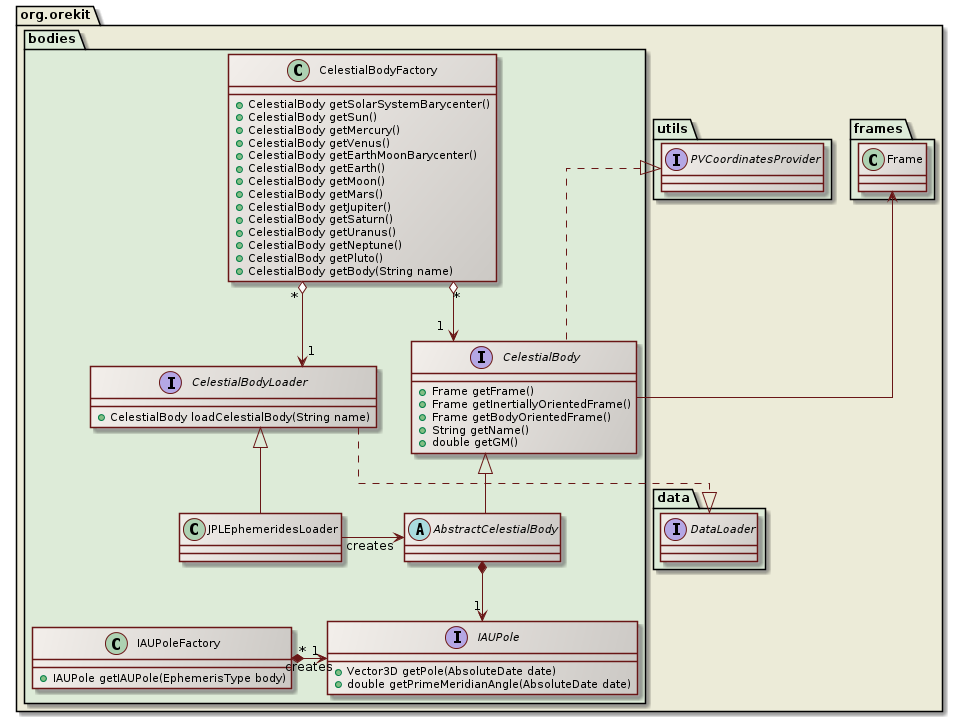The height and width of the screenshot is (717, 958).
Task: Select the green dot next to getGM()
Action: pos(424,442)
